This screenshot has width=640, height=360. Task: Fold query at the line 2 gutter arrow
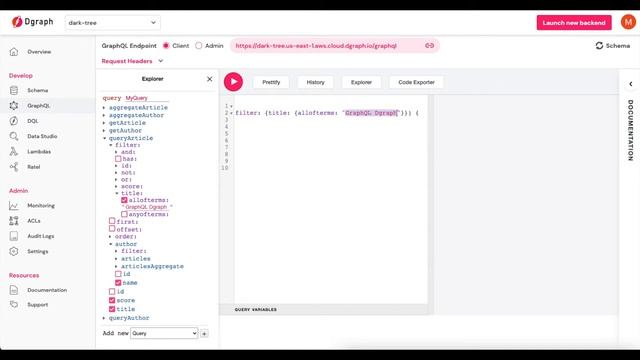tap(231, 113)
